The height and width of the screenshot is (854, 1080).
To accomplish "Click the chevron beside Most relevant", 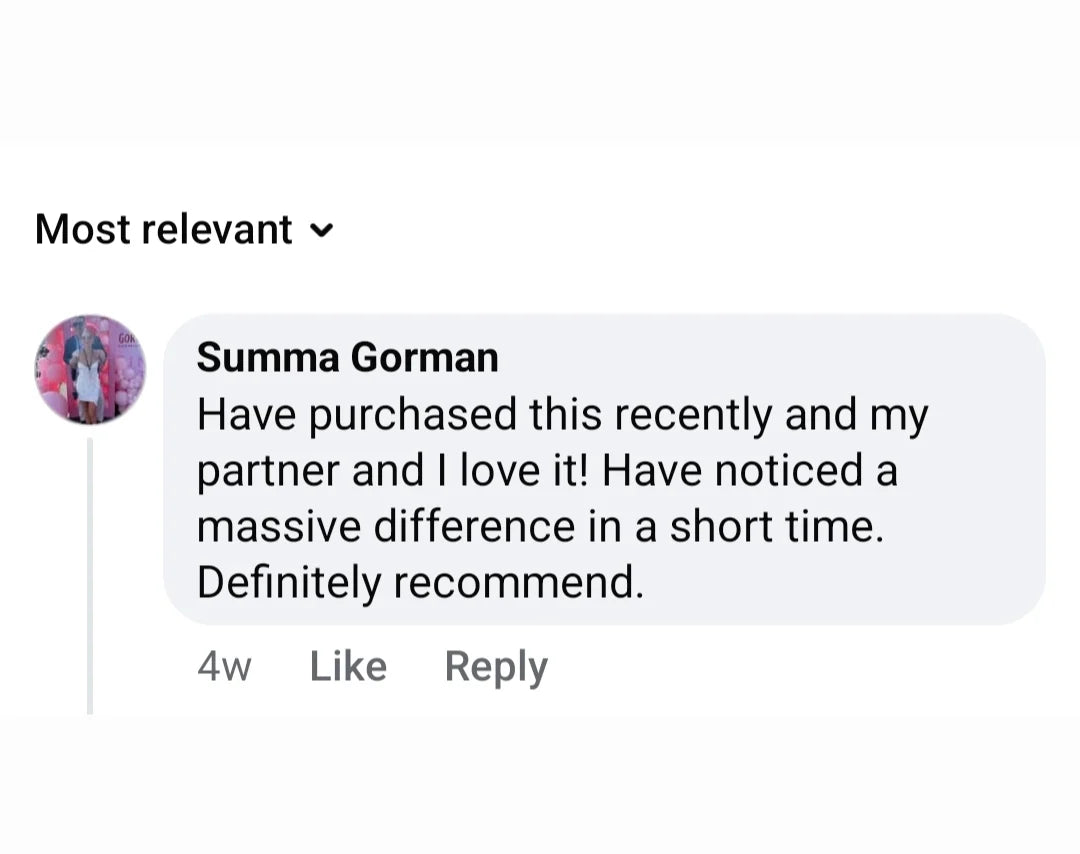I will point(321,230).
